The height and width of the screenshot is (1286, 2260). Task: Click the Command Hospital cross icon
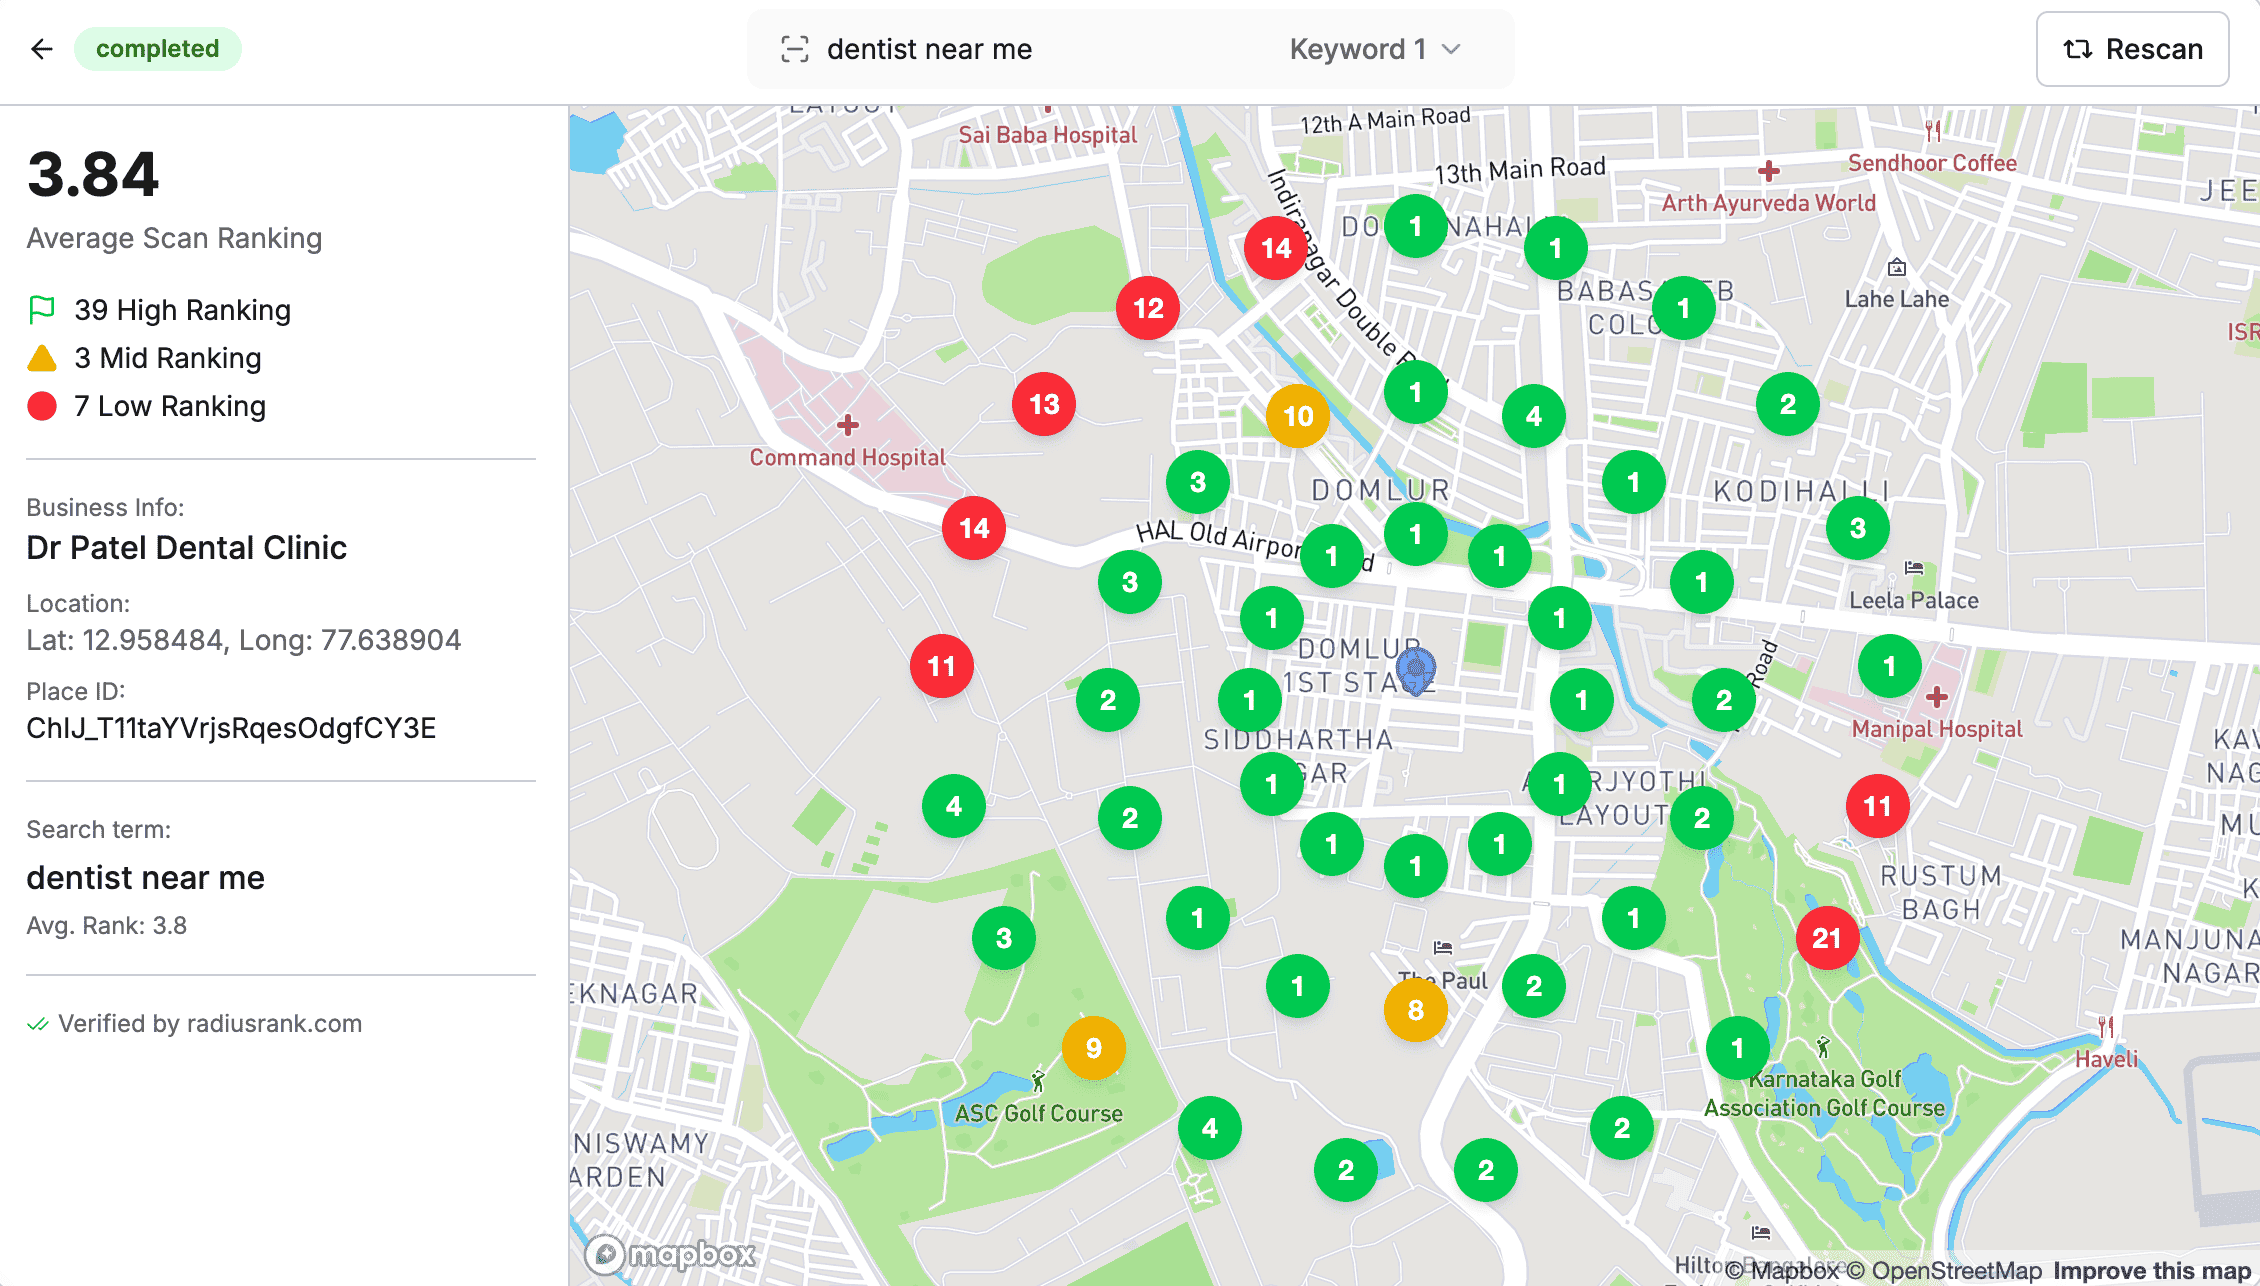[x=848, y=426]
